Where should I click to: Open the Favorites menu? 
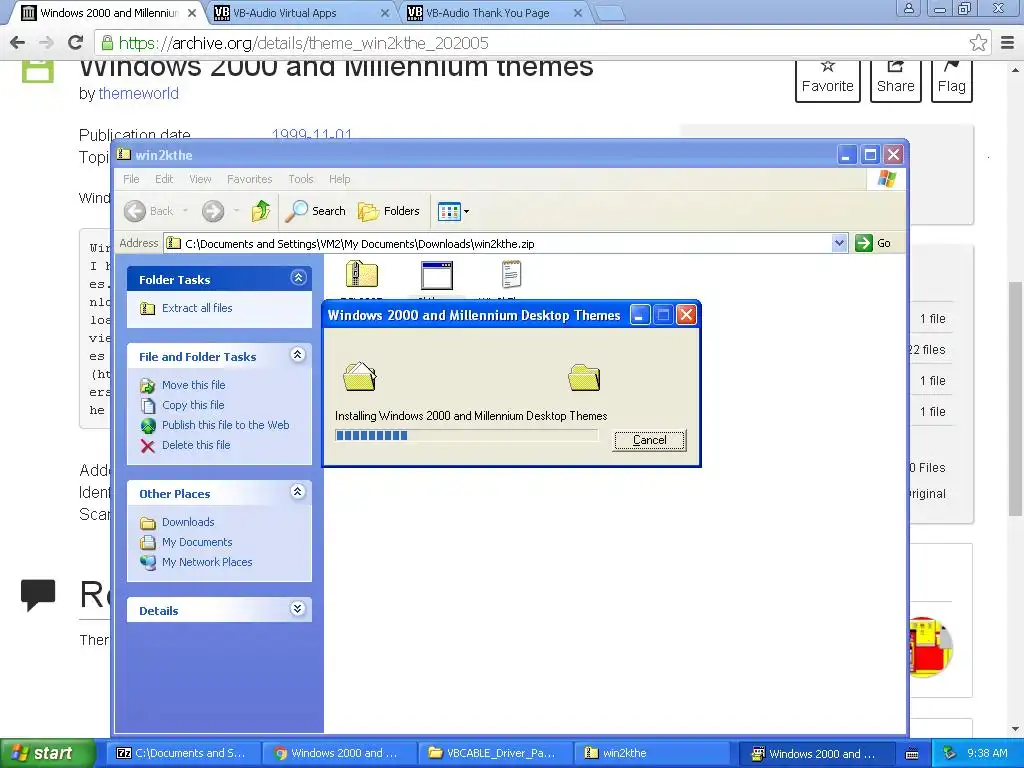tap(249, 179)
